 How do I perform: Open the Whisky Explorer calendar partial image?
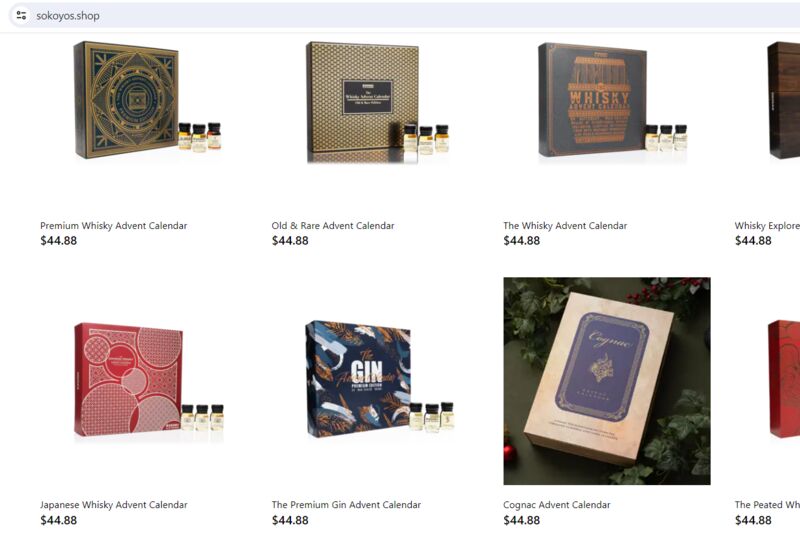point(783,100)
